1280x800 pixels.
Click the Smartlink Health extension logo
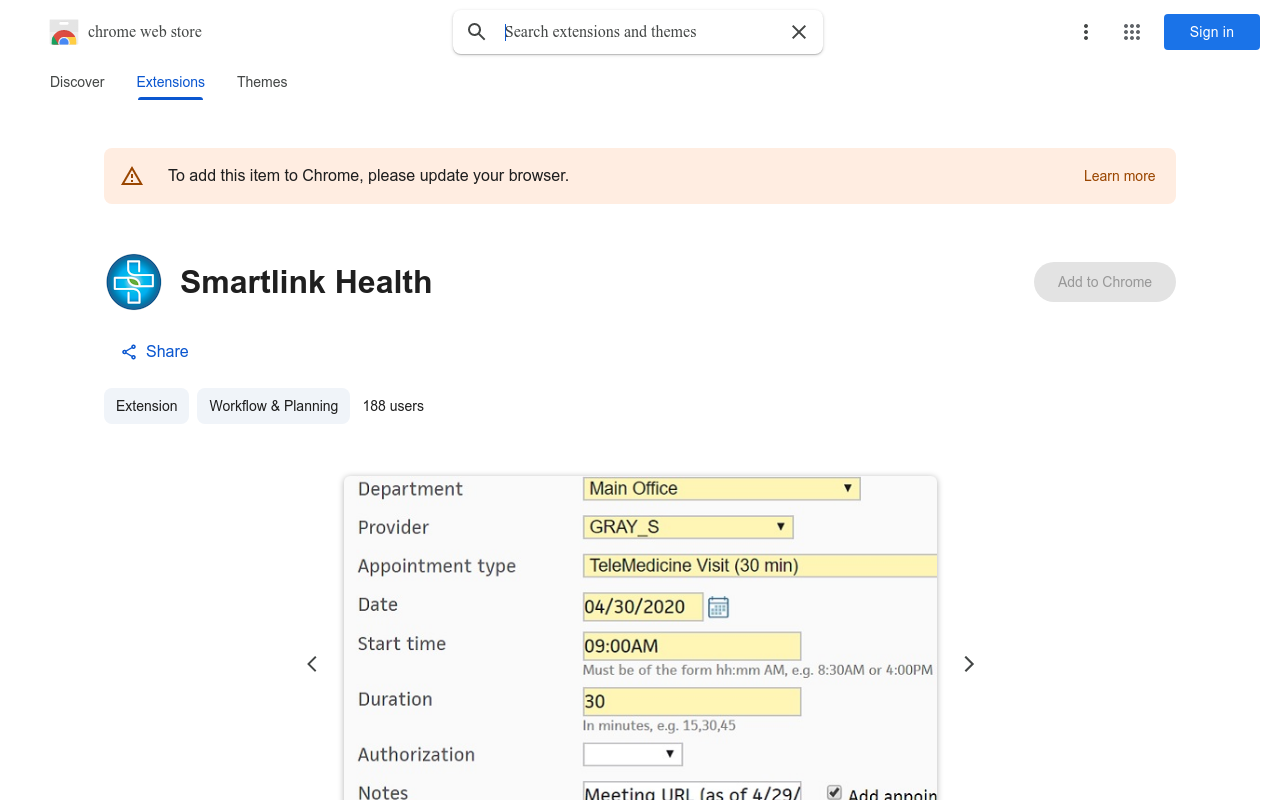[x=134, y=282]
